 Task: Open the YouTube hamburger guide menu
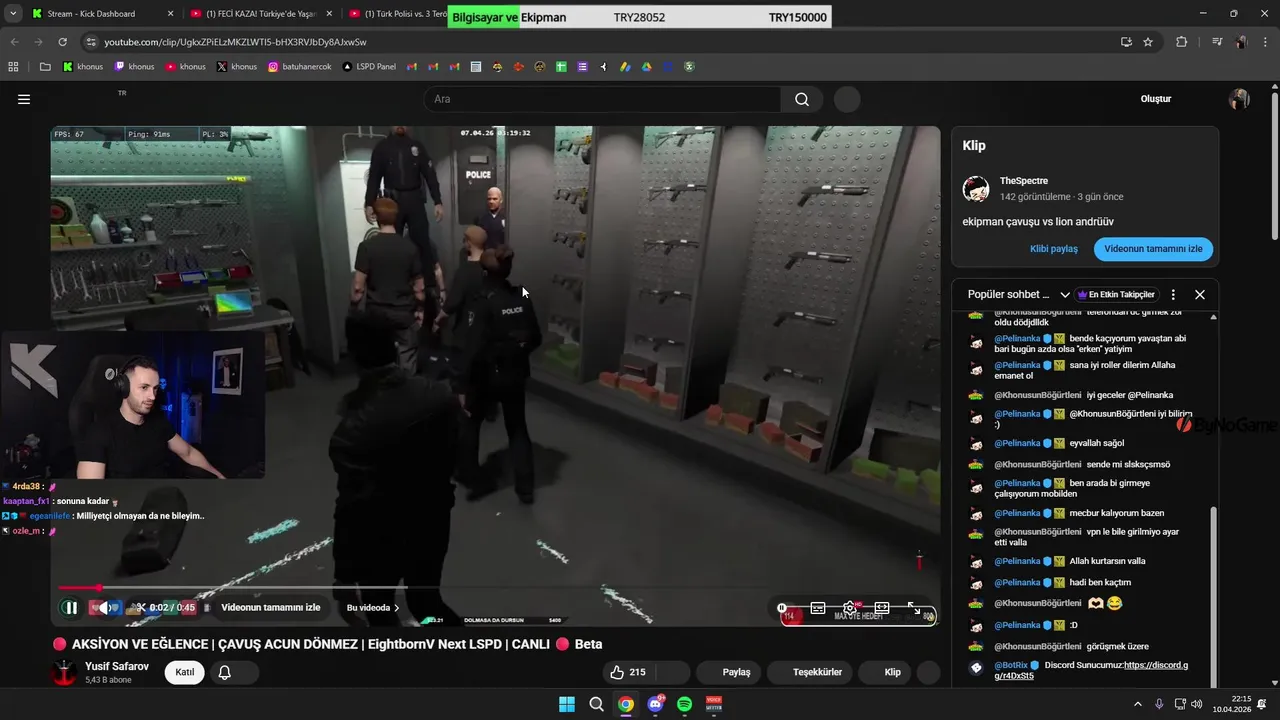point(24,99)
